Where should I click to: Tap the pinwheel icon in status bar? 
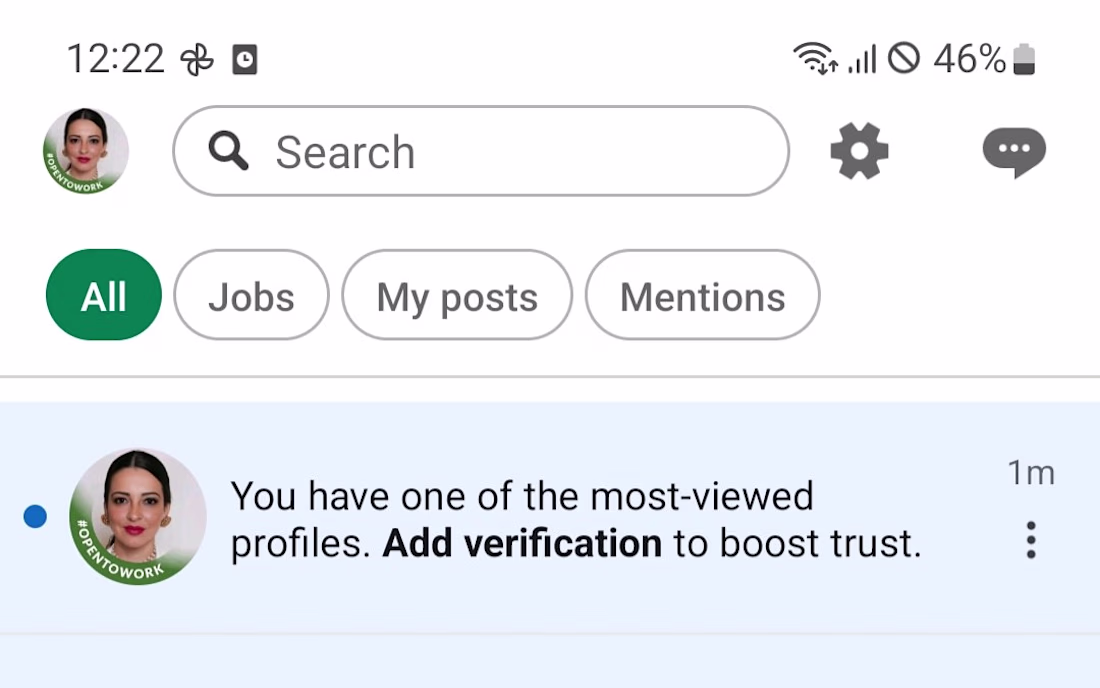[197, 60]
